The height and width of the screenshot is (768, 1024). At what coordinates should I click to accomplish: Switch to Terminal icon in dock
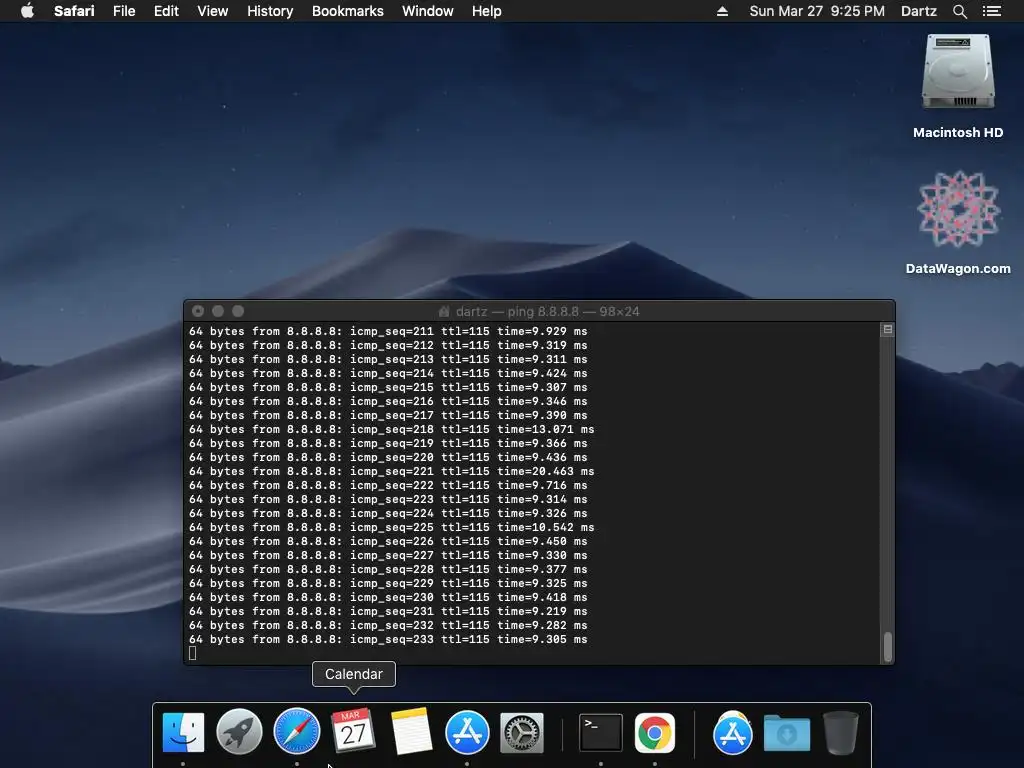600,732
